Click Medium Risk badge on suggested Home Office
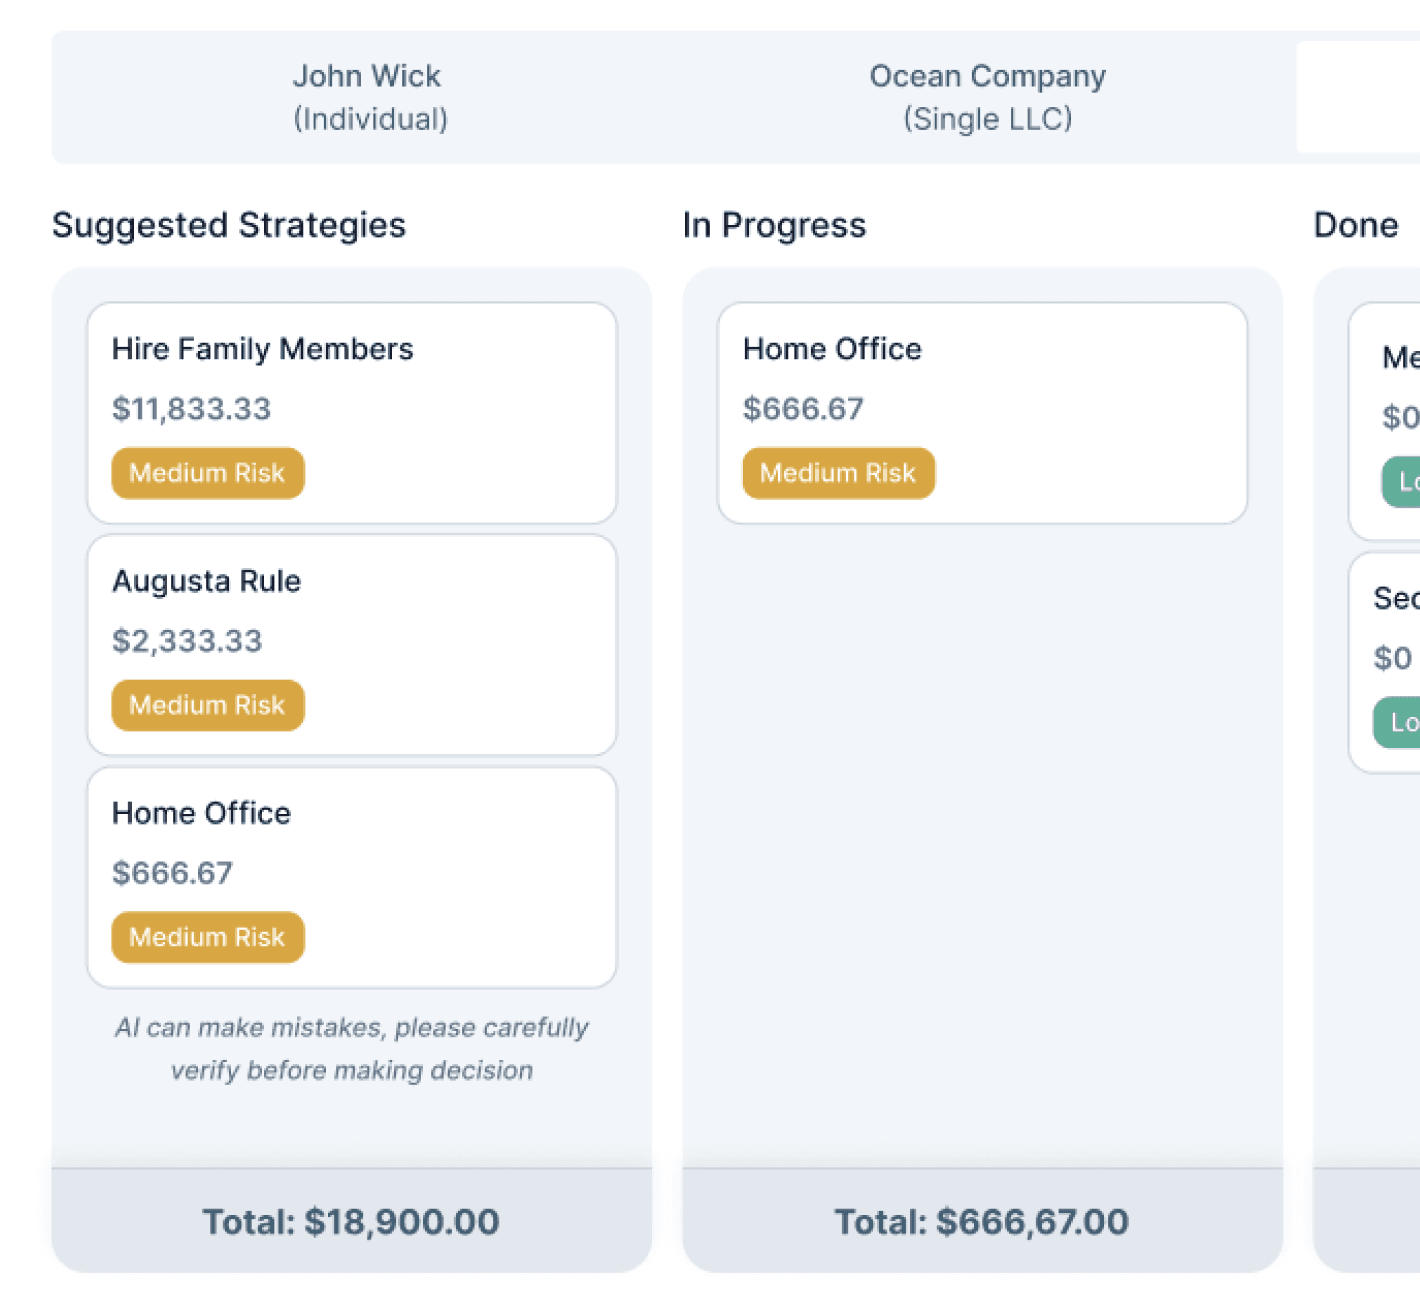 pos(207,937)
